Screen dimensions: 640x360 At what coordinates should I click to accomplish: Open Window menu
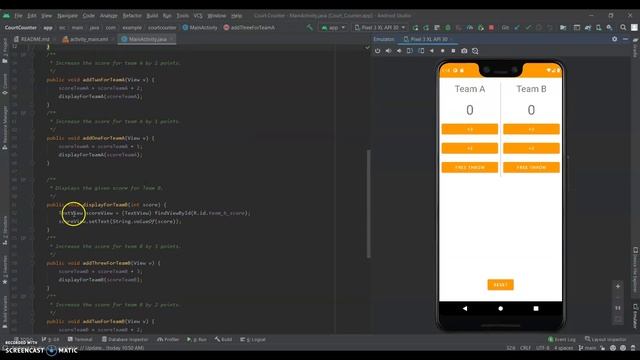pos(216,16)
